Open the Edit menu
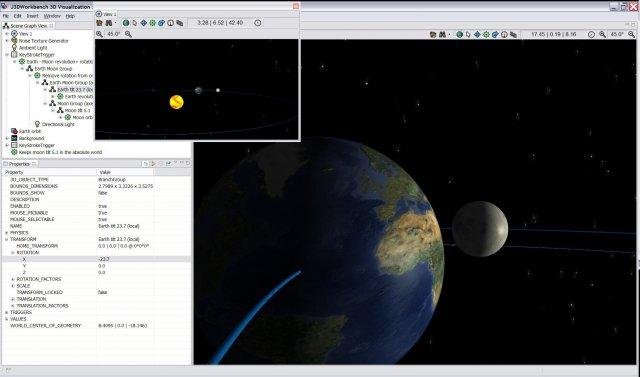Screen dimensions: 640x377 pos(18,16)
